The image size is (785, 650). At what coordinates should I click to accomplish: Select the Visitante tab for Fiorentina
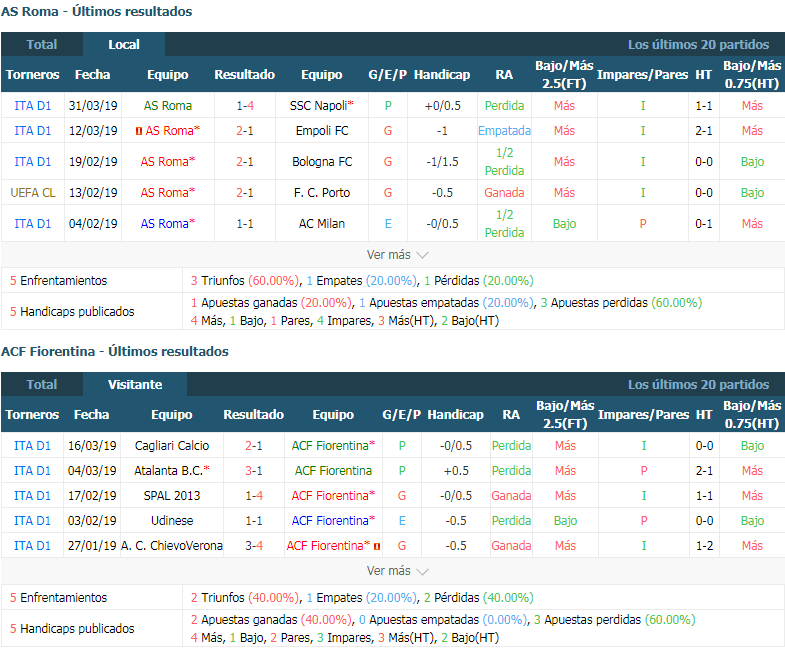(135, 385)
